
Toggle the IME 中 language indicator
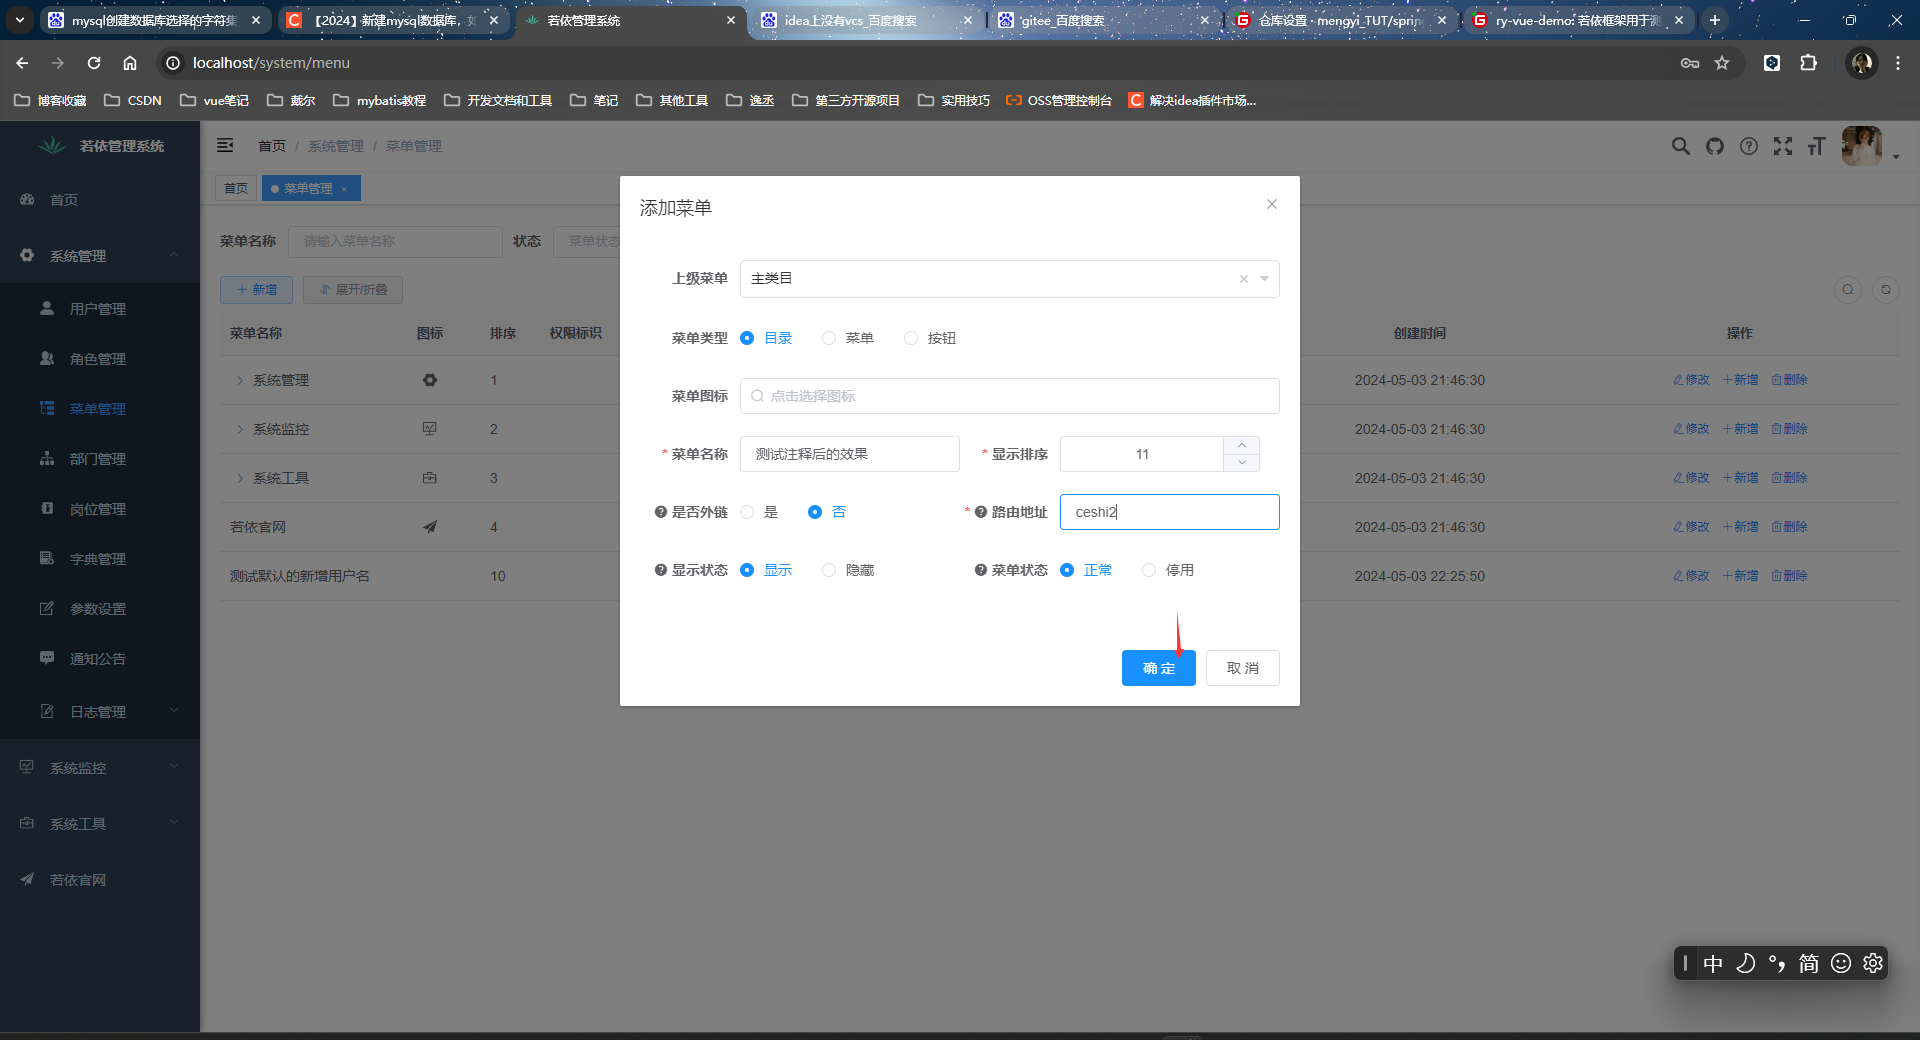pos(1713,963)
